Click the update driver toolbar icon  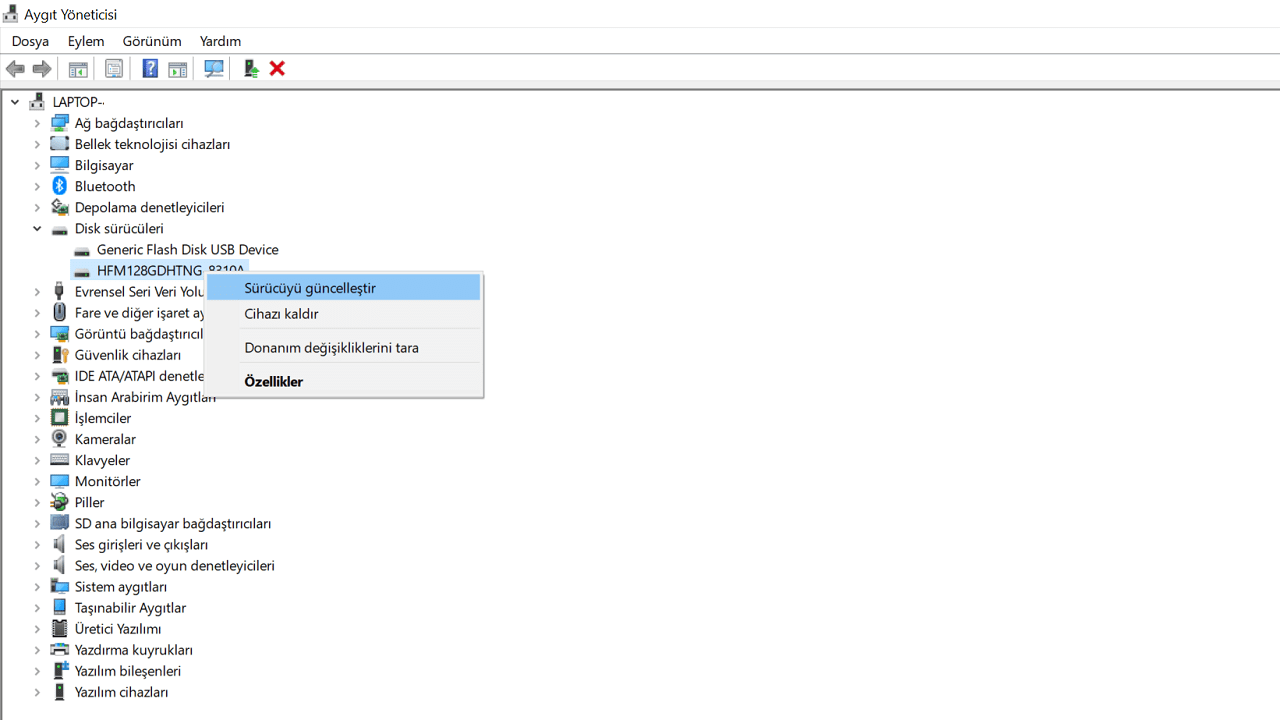[x=251, y=69]
